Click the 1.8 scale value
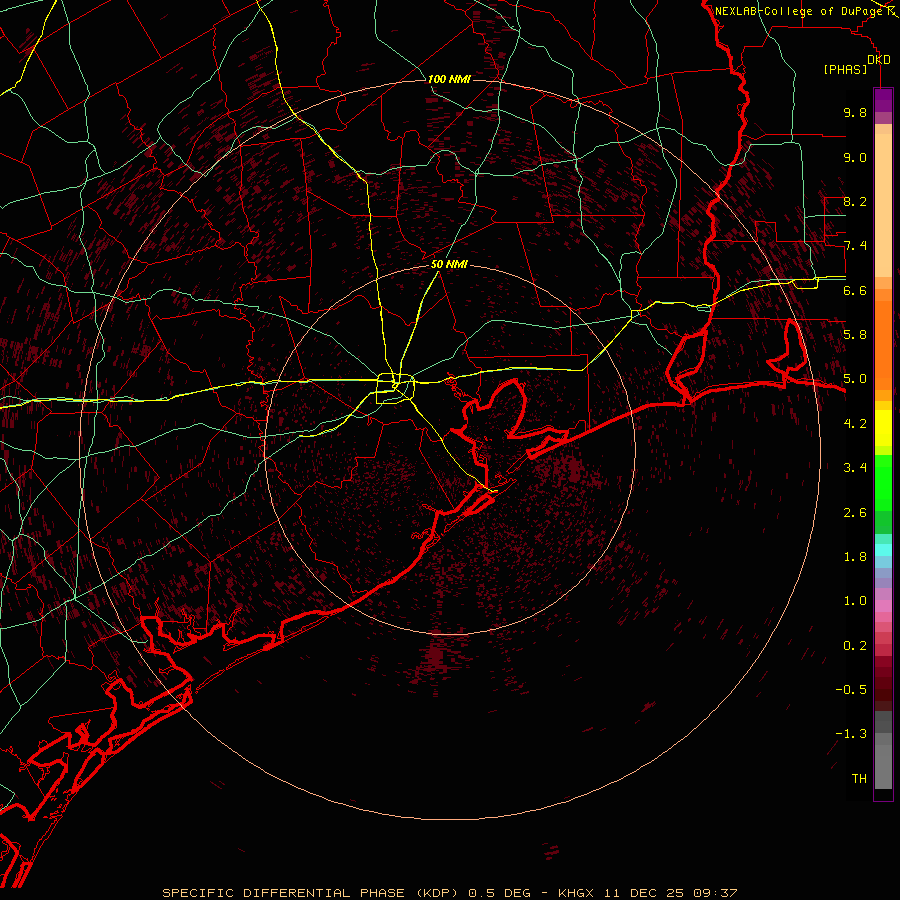The width and height of the screenshot is (900, 900). (x=855, y=557)
